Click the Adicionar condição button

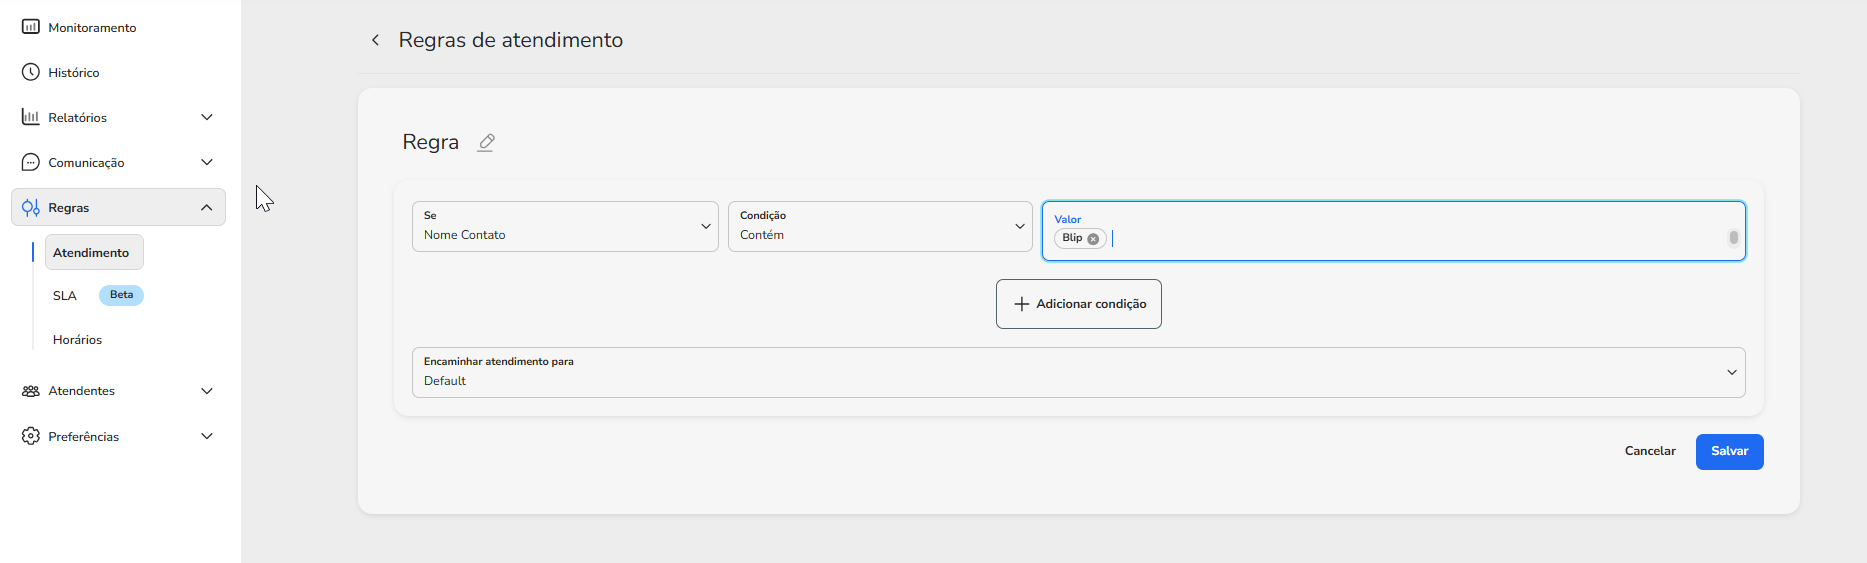click(x=1079, y=304)
